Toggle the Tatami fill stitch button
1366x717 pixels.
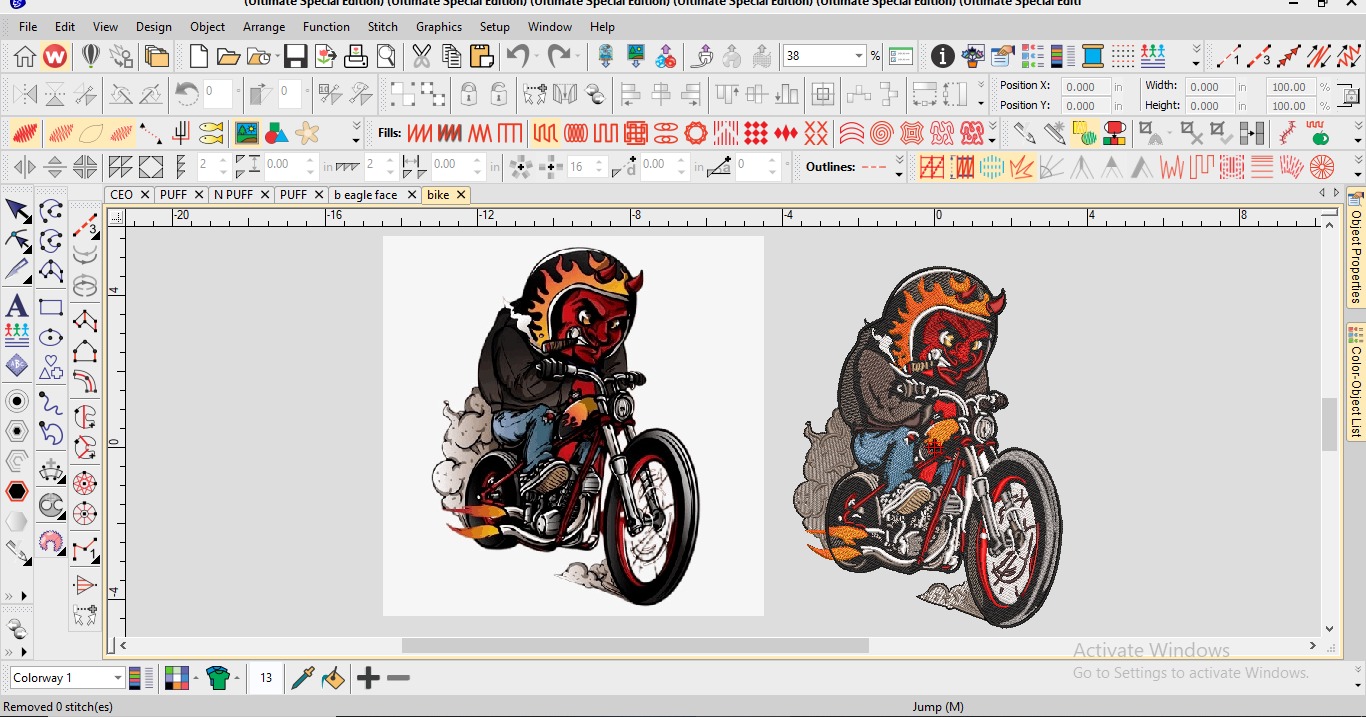(x=545, y=132)
